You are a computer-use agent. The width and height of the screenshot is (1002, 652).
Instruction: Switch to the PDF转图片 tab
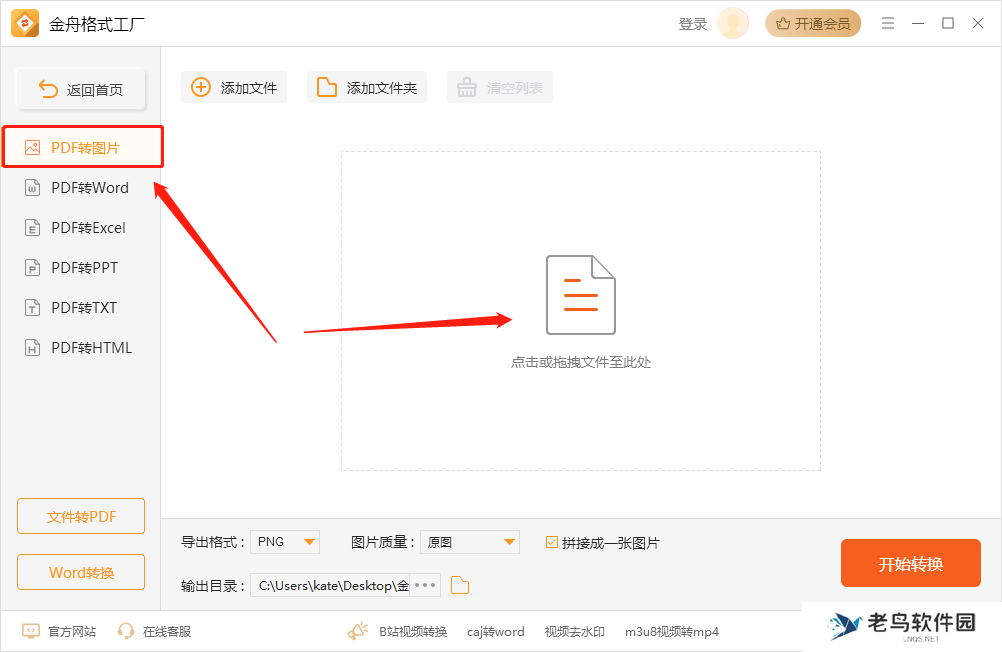tap(85, 146)
